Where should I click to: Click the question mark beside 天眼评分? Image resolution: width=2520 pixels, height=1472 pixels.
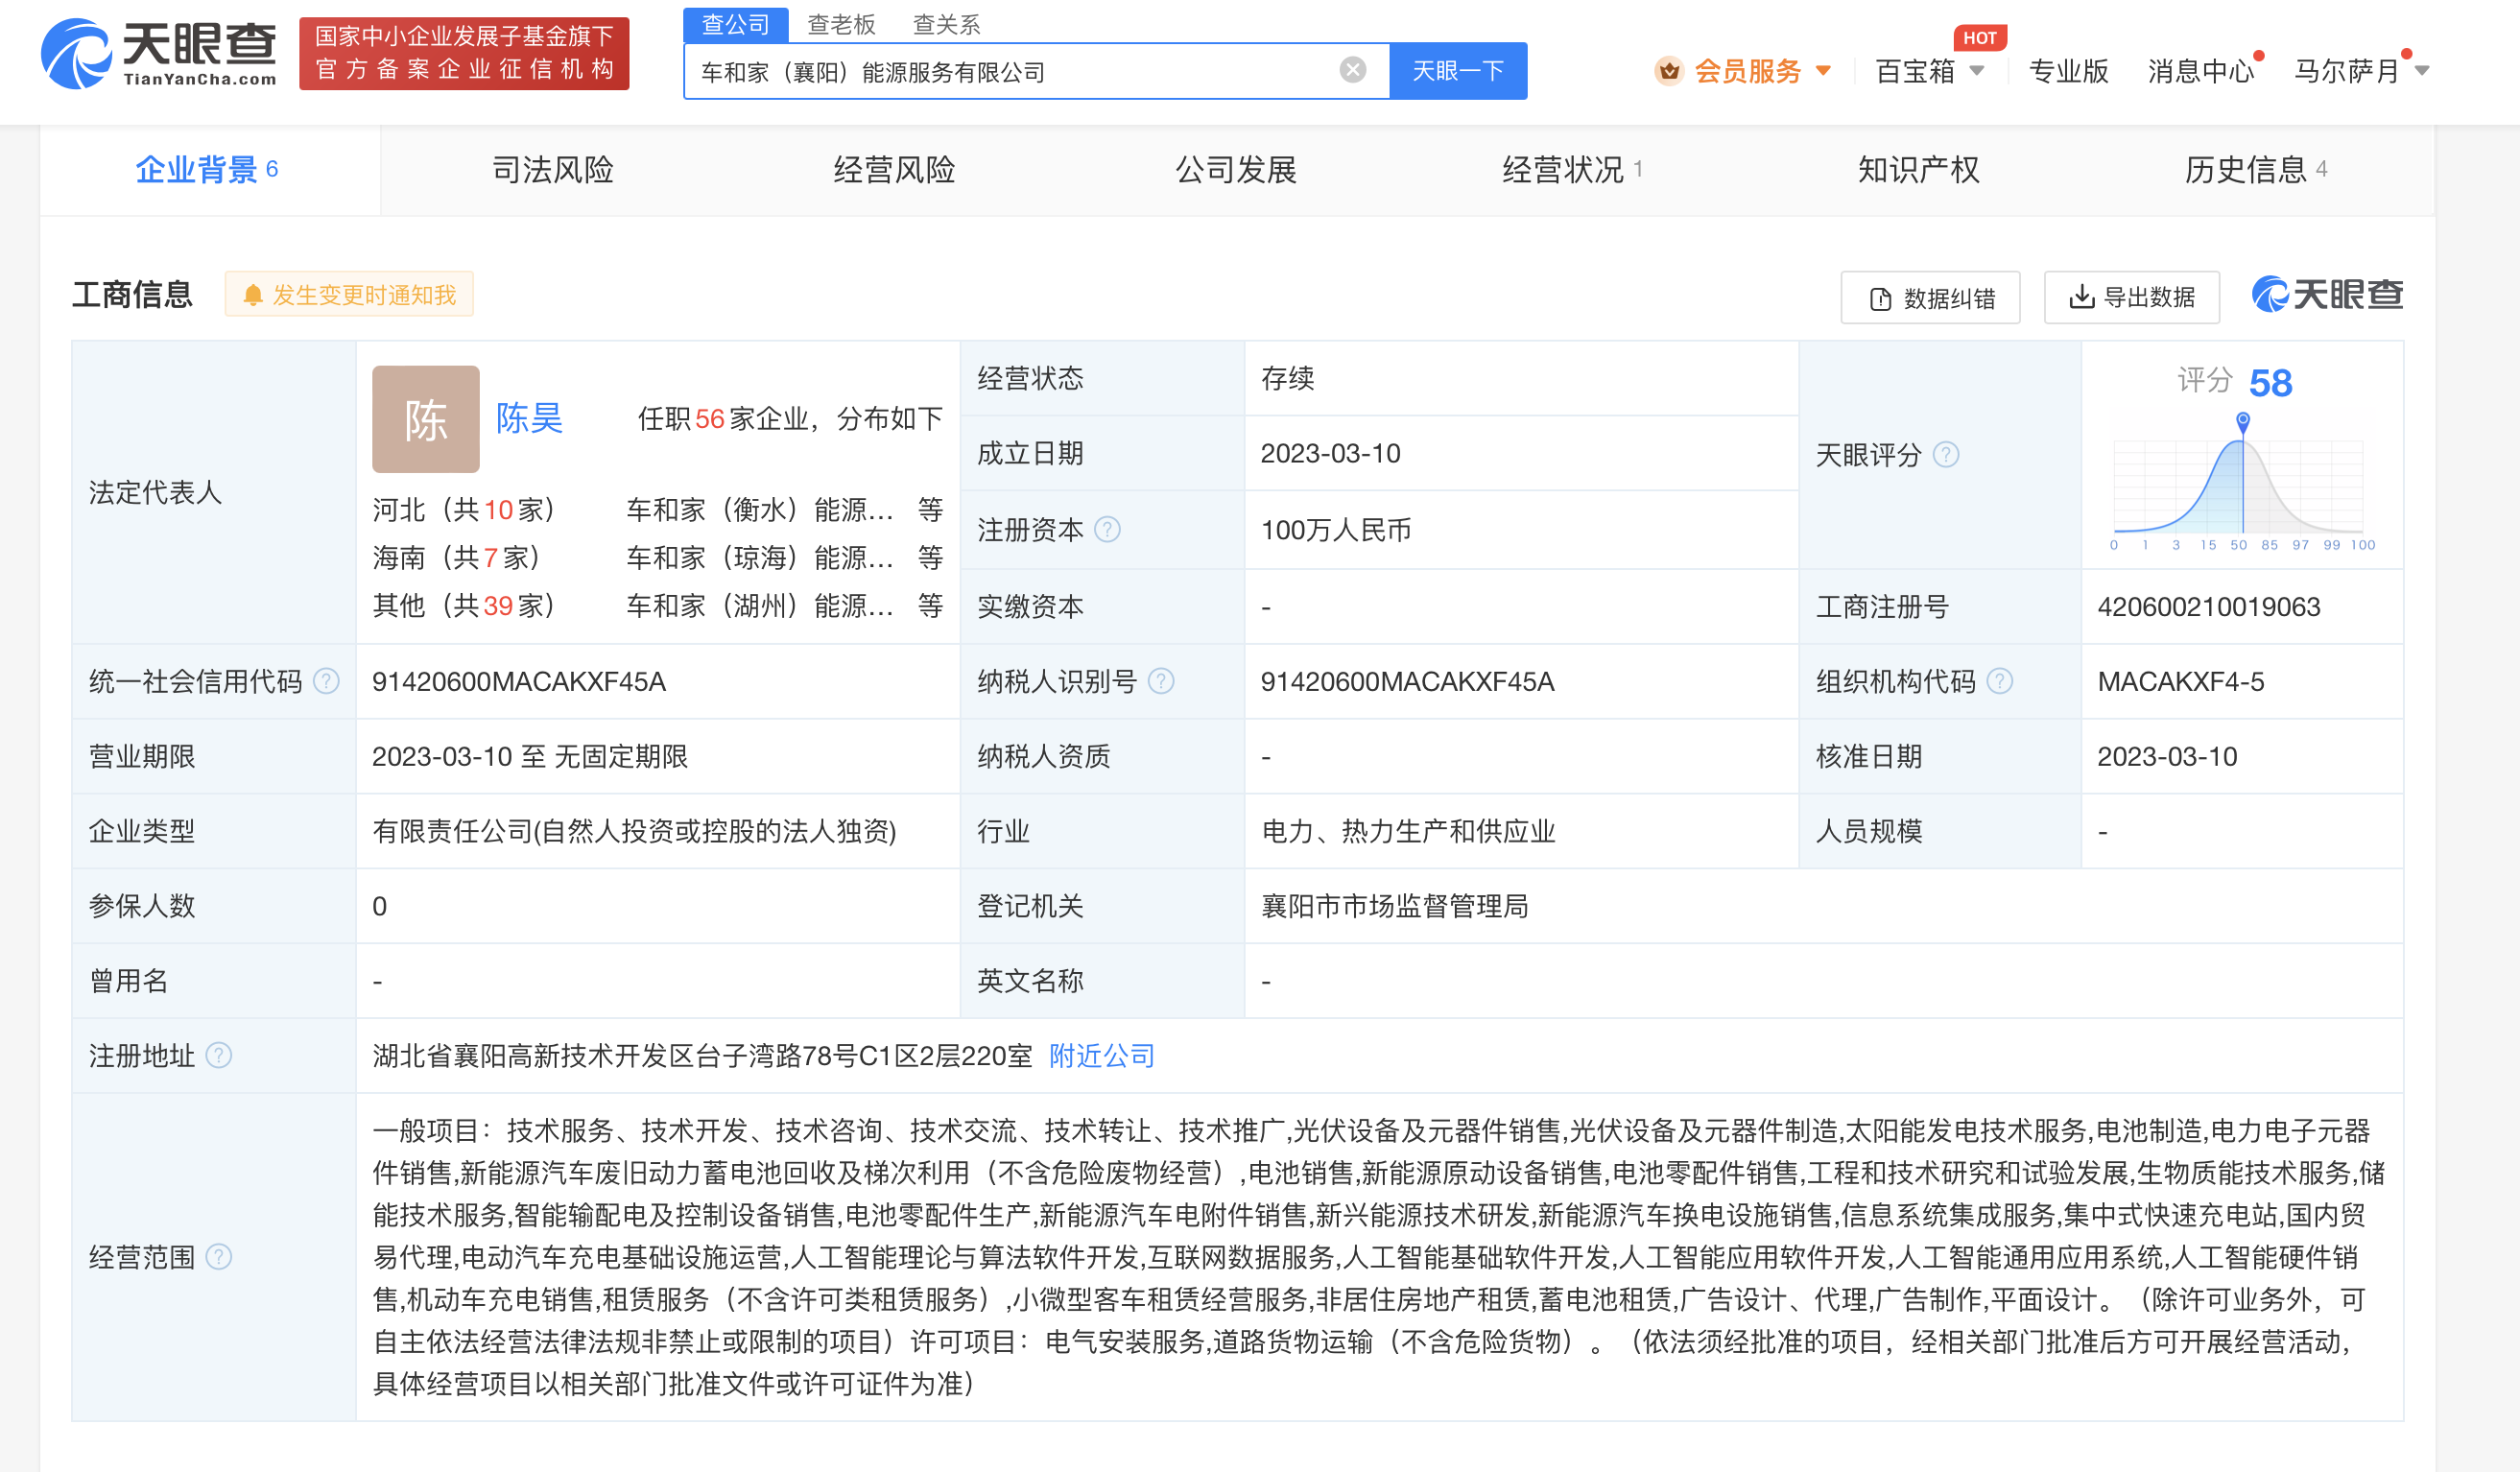pyautogui.click(x=1947, y=455)
